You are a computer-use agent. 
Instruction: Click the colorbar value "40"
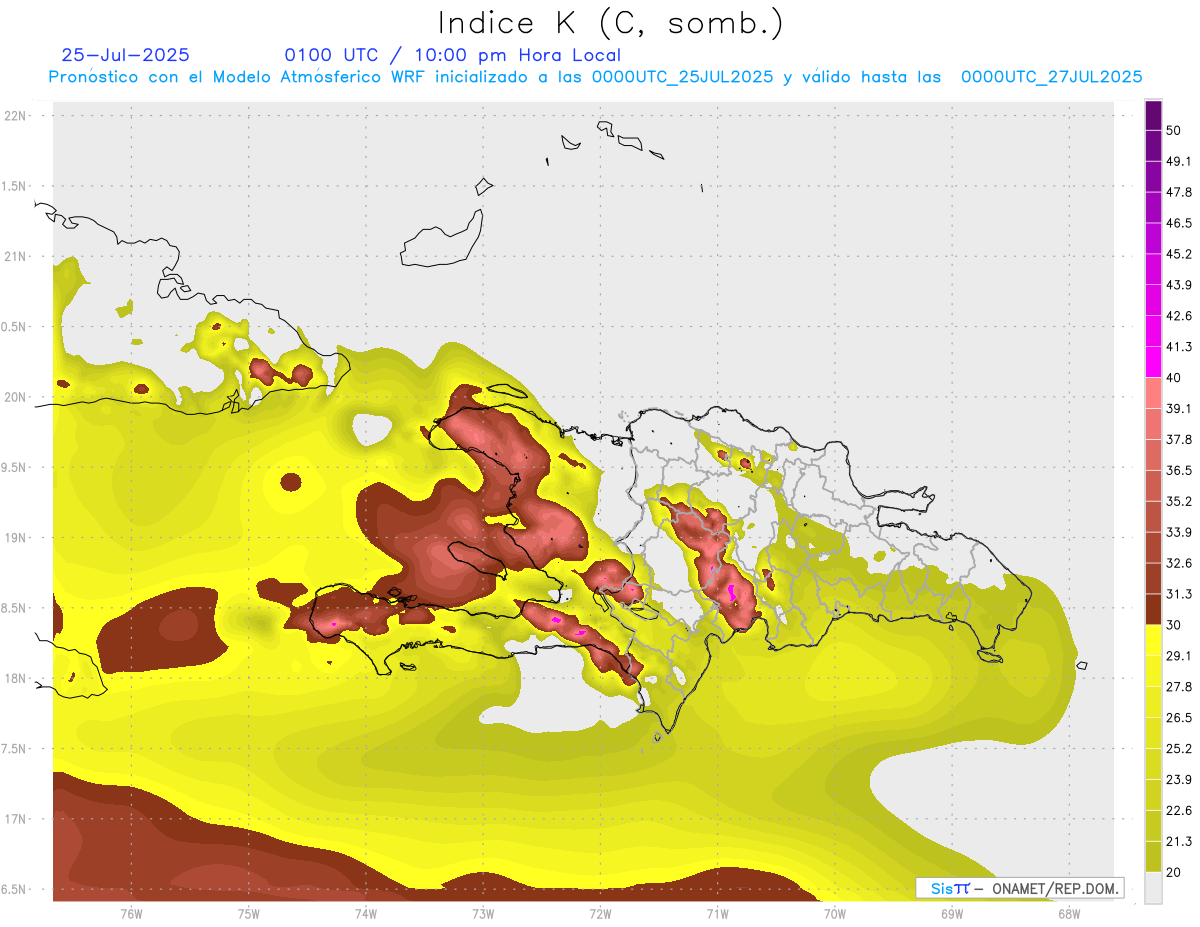click(1174, 377)
